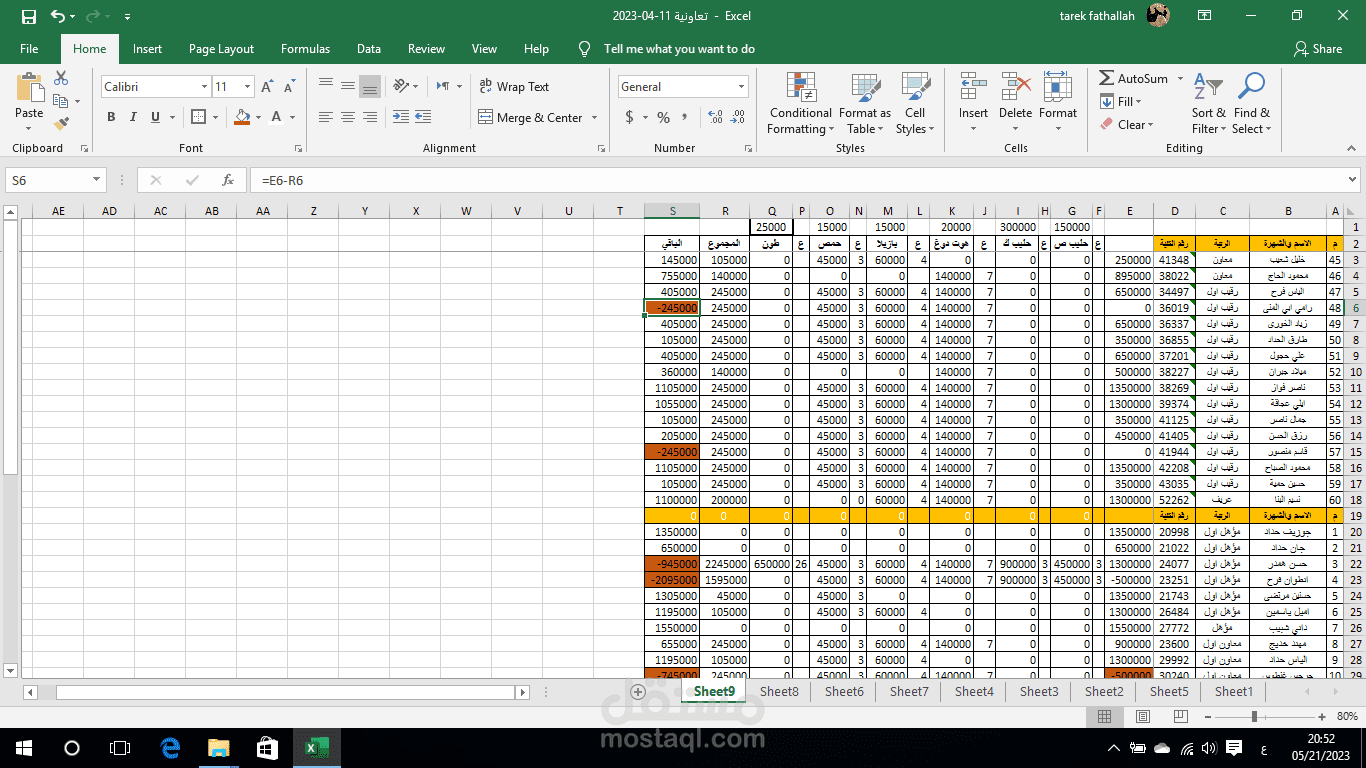Click the Paste clipboard icon

pos(29,88)
